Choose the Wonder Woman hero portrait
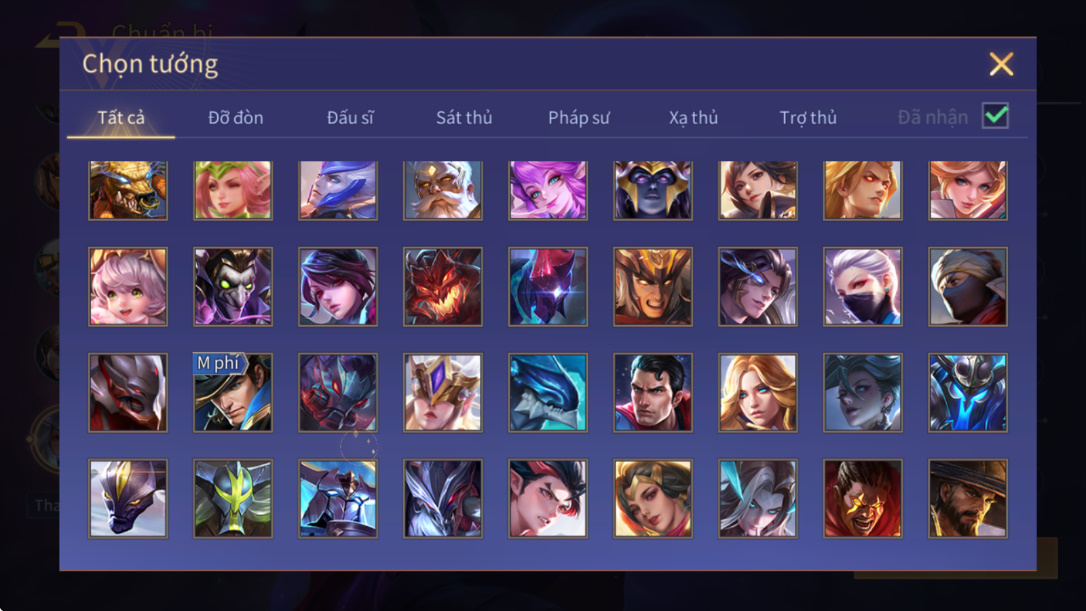 pyautogui.click(x=652, y=498)
